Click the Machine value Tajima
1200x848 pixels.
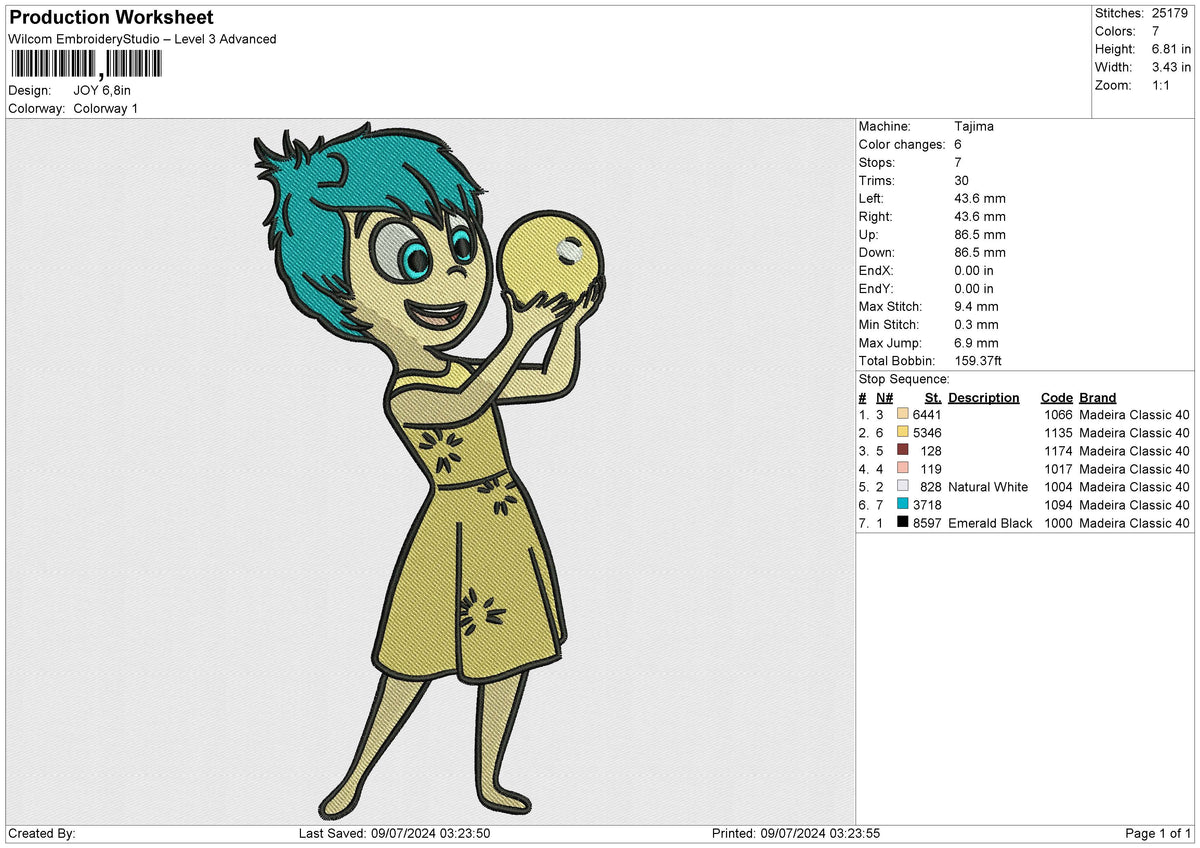(x=974, y=126)
